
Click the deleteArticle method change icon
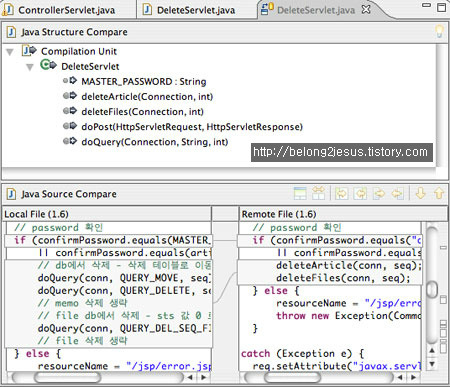point(70,96)
